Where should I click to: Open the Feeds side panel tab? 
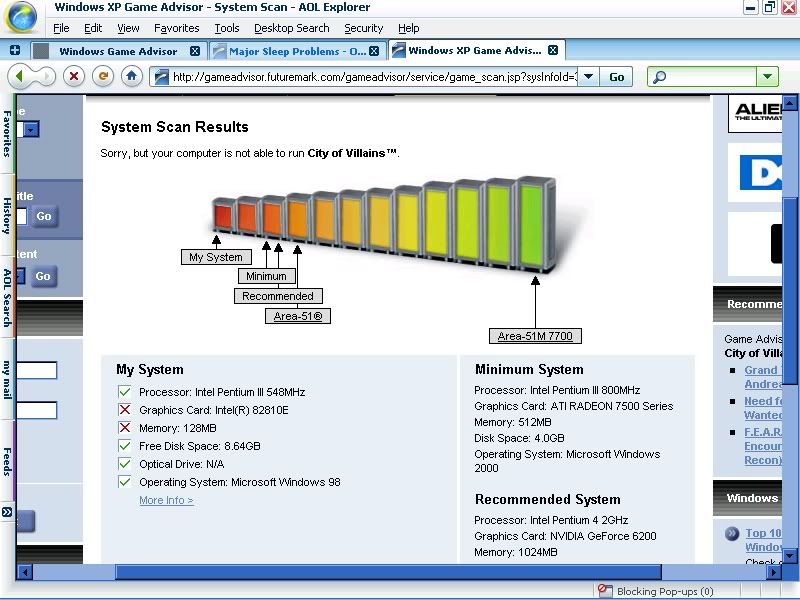coord(7,462)
